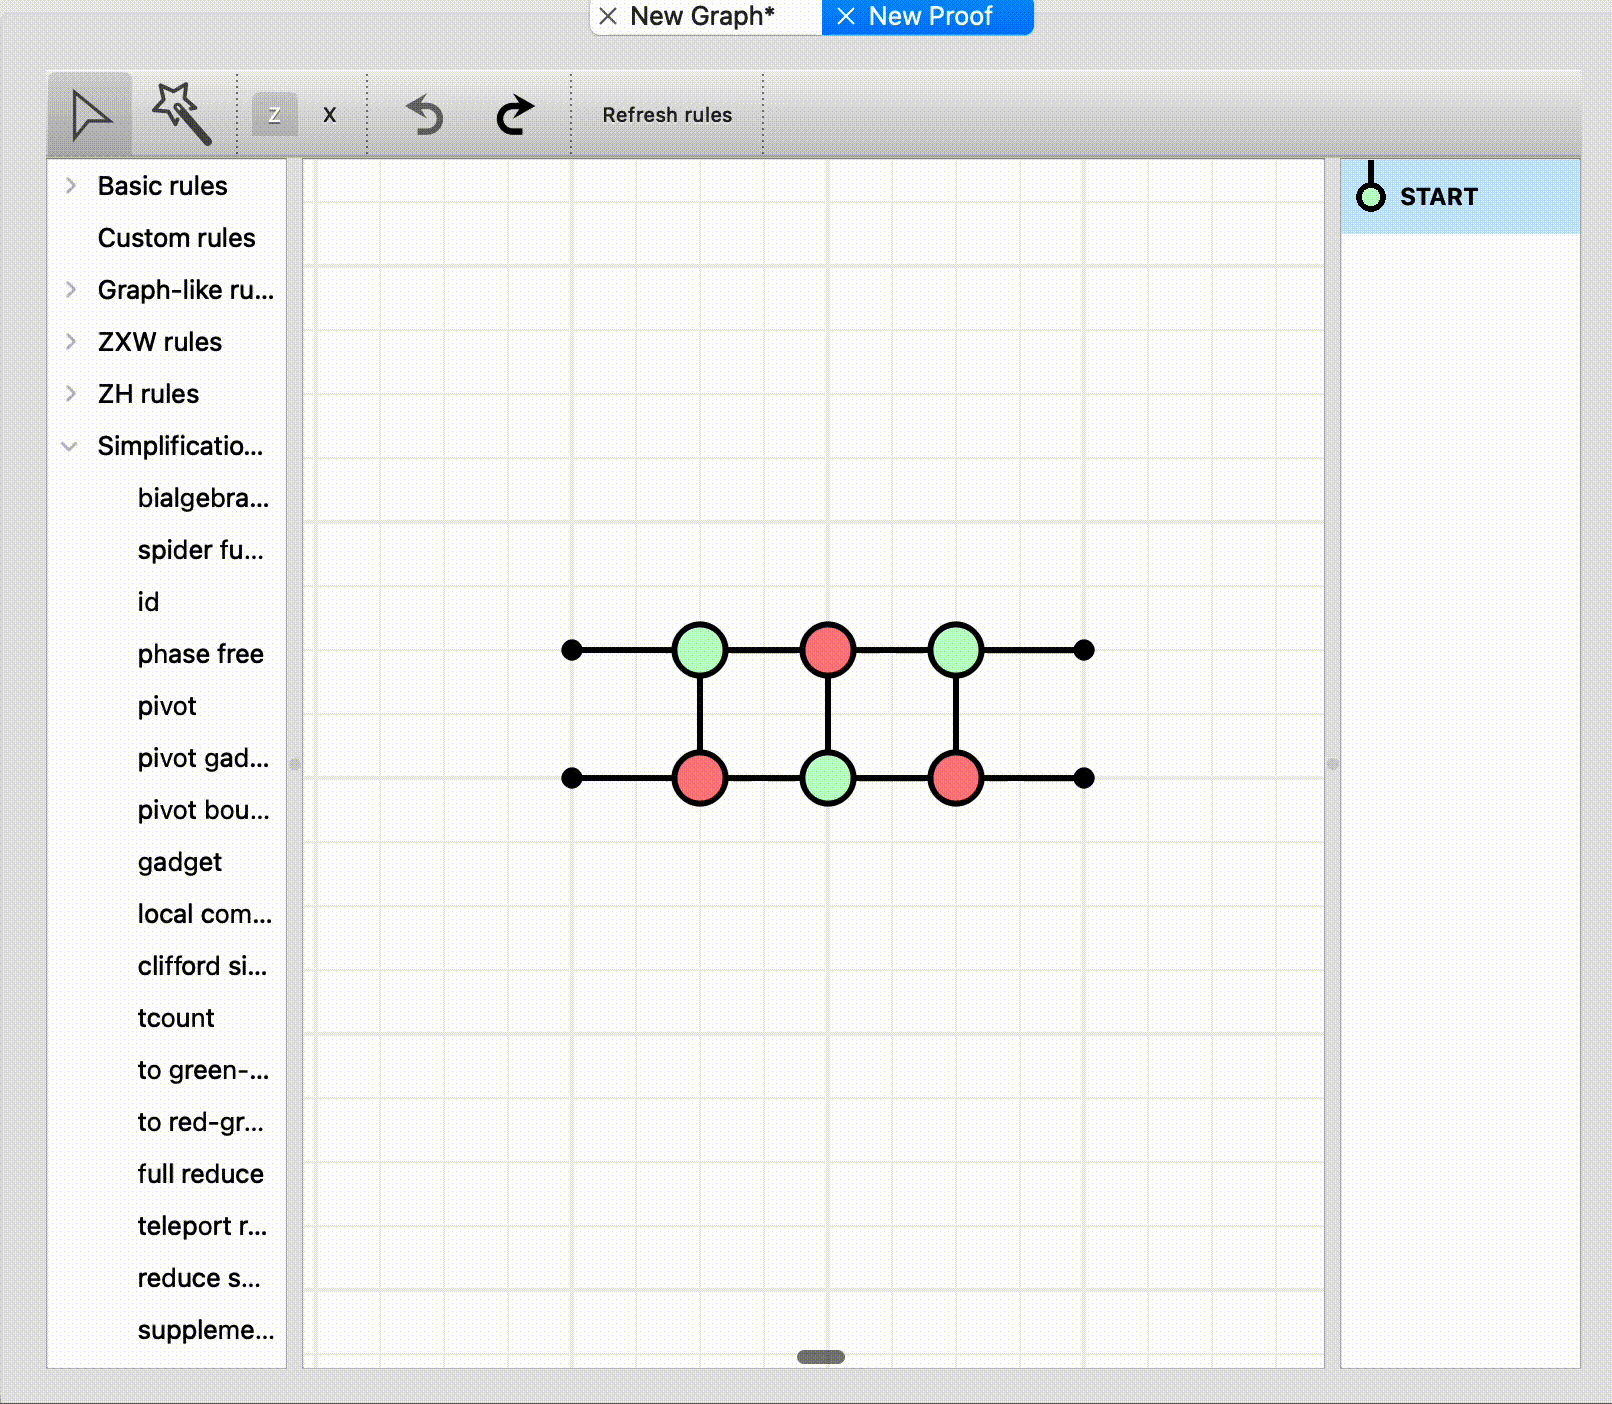Click the redo arrow icon
Viewport: 1612px width, 1404px height.
515,115
